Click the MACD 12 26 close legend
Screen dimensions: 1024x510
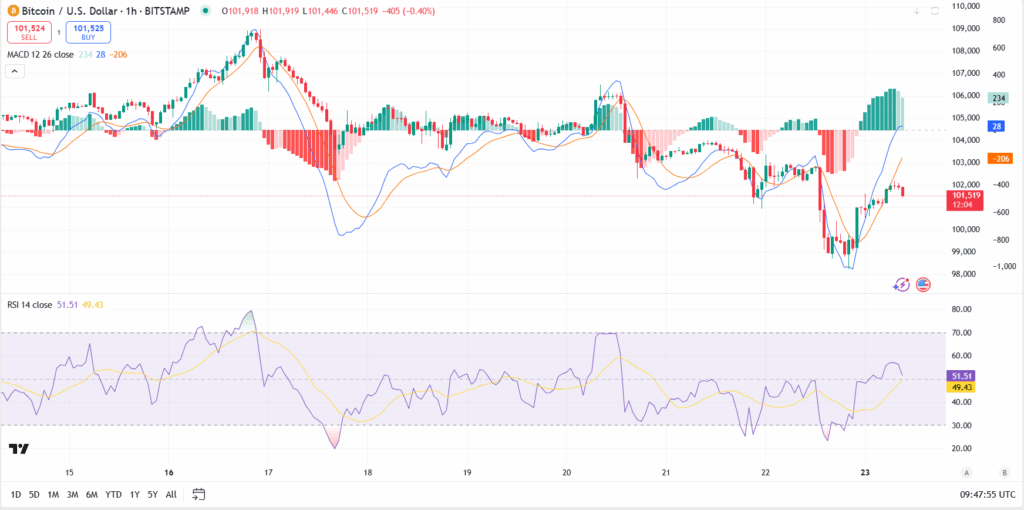tap(40, 55)
